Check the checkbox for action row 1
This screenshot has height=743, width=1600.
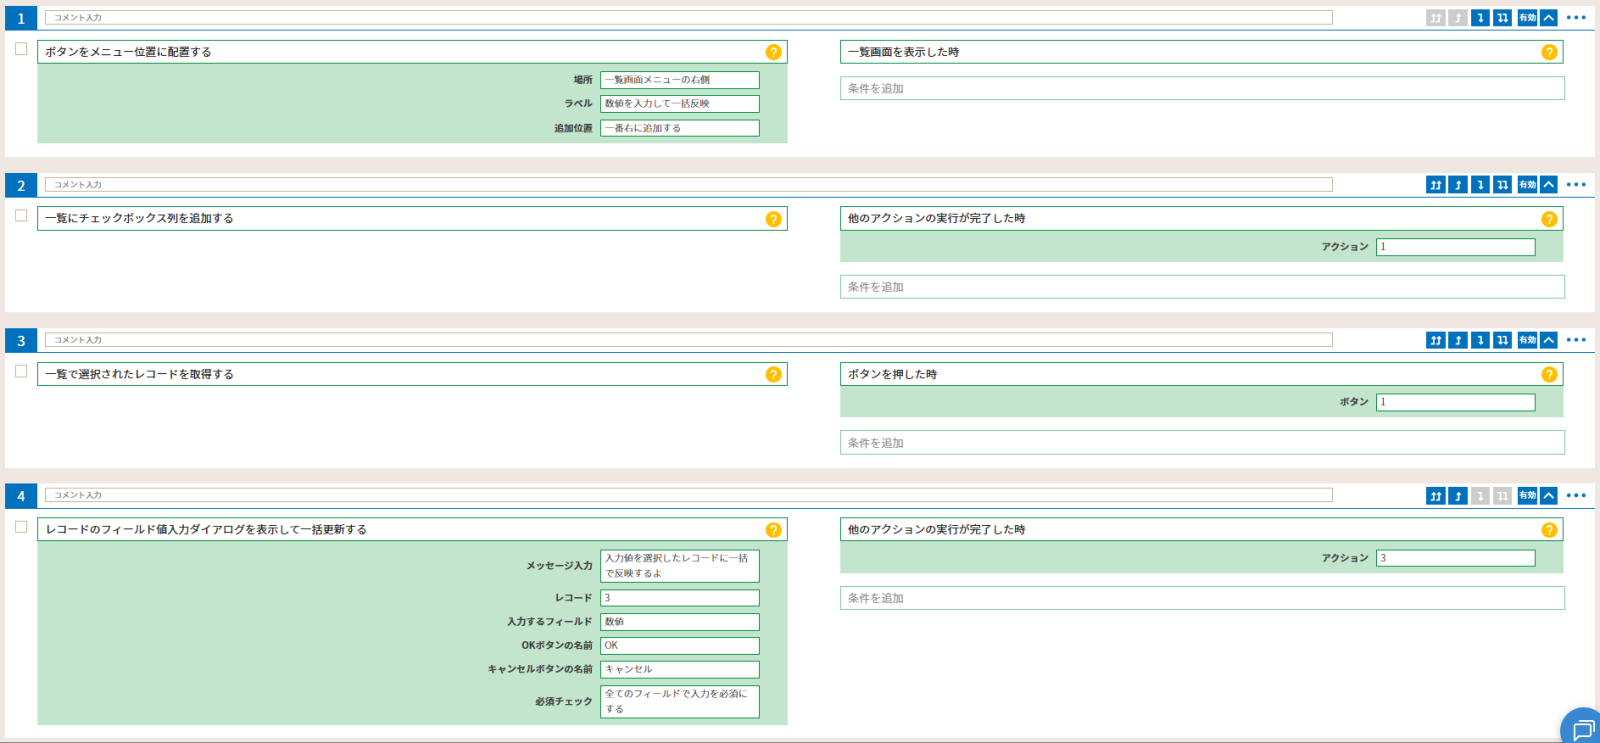[21, 49]
